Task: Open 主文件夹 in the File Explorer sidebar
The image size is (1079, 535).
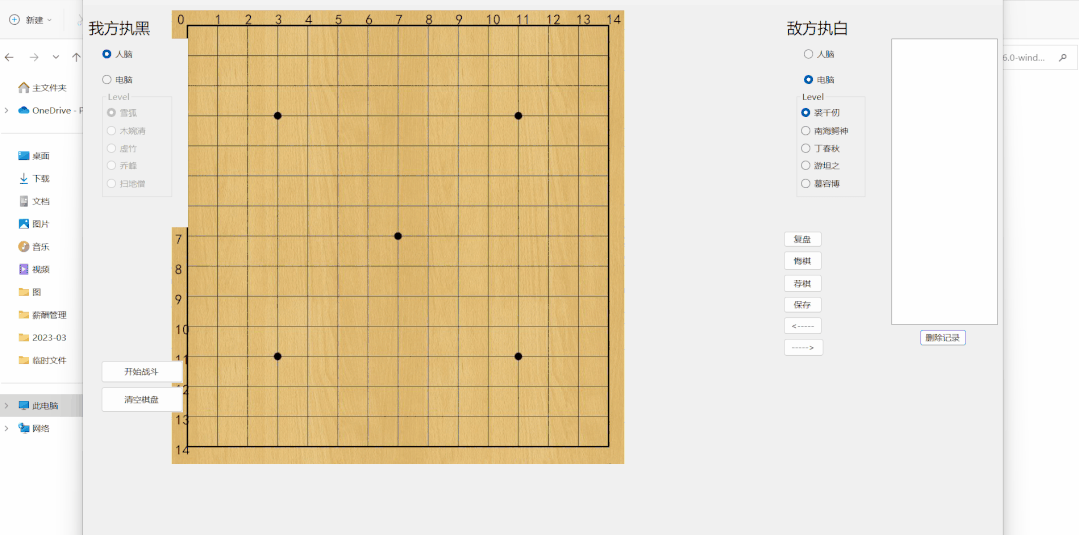Action: pos(42,87)
